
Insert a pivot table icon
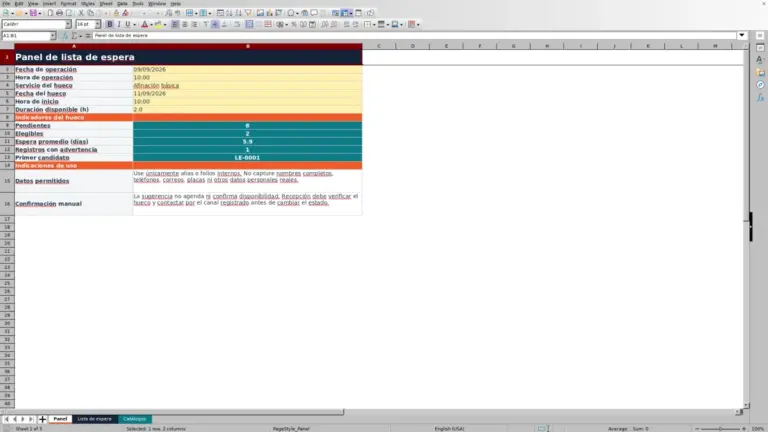[x=279, y=13]
